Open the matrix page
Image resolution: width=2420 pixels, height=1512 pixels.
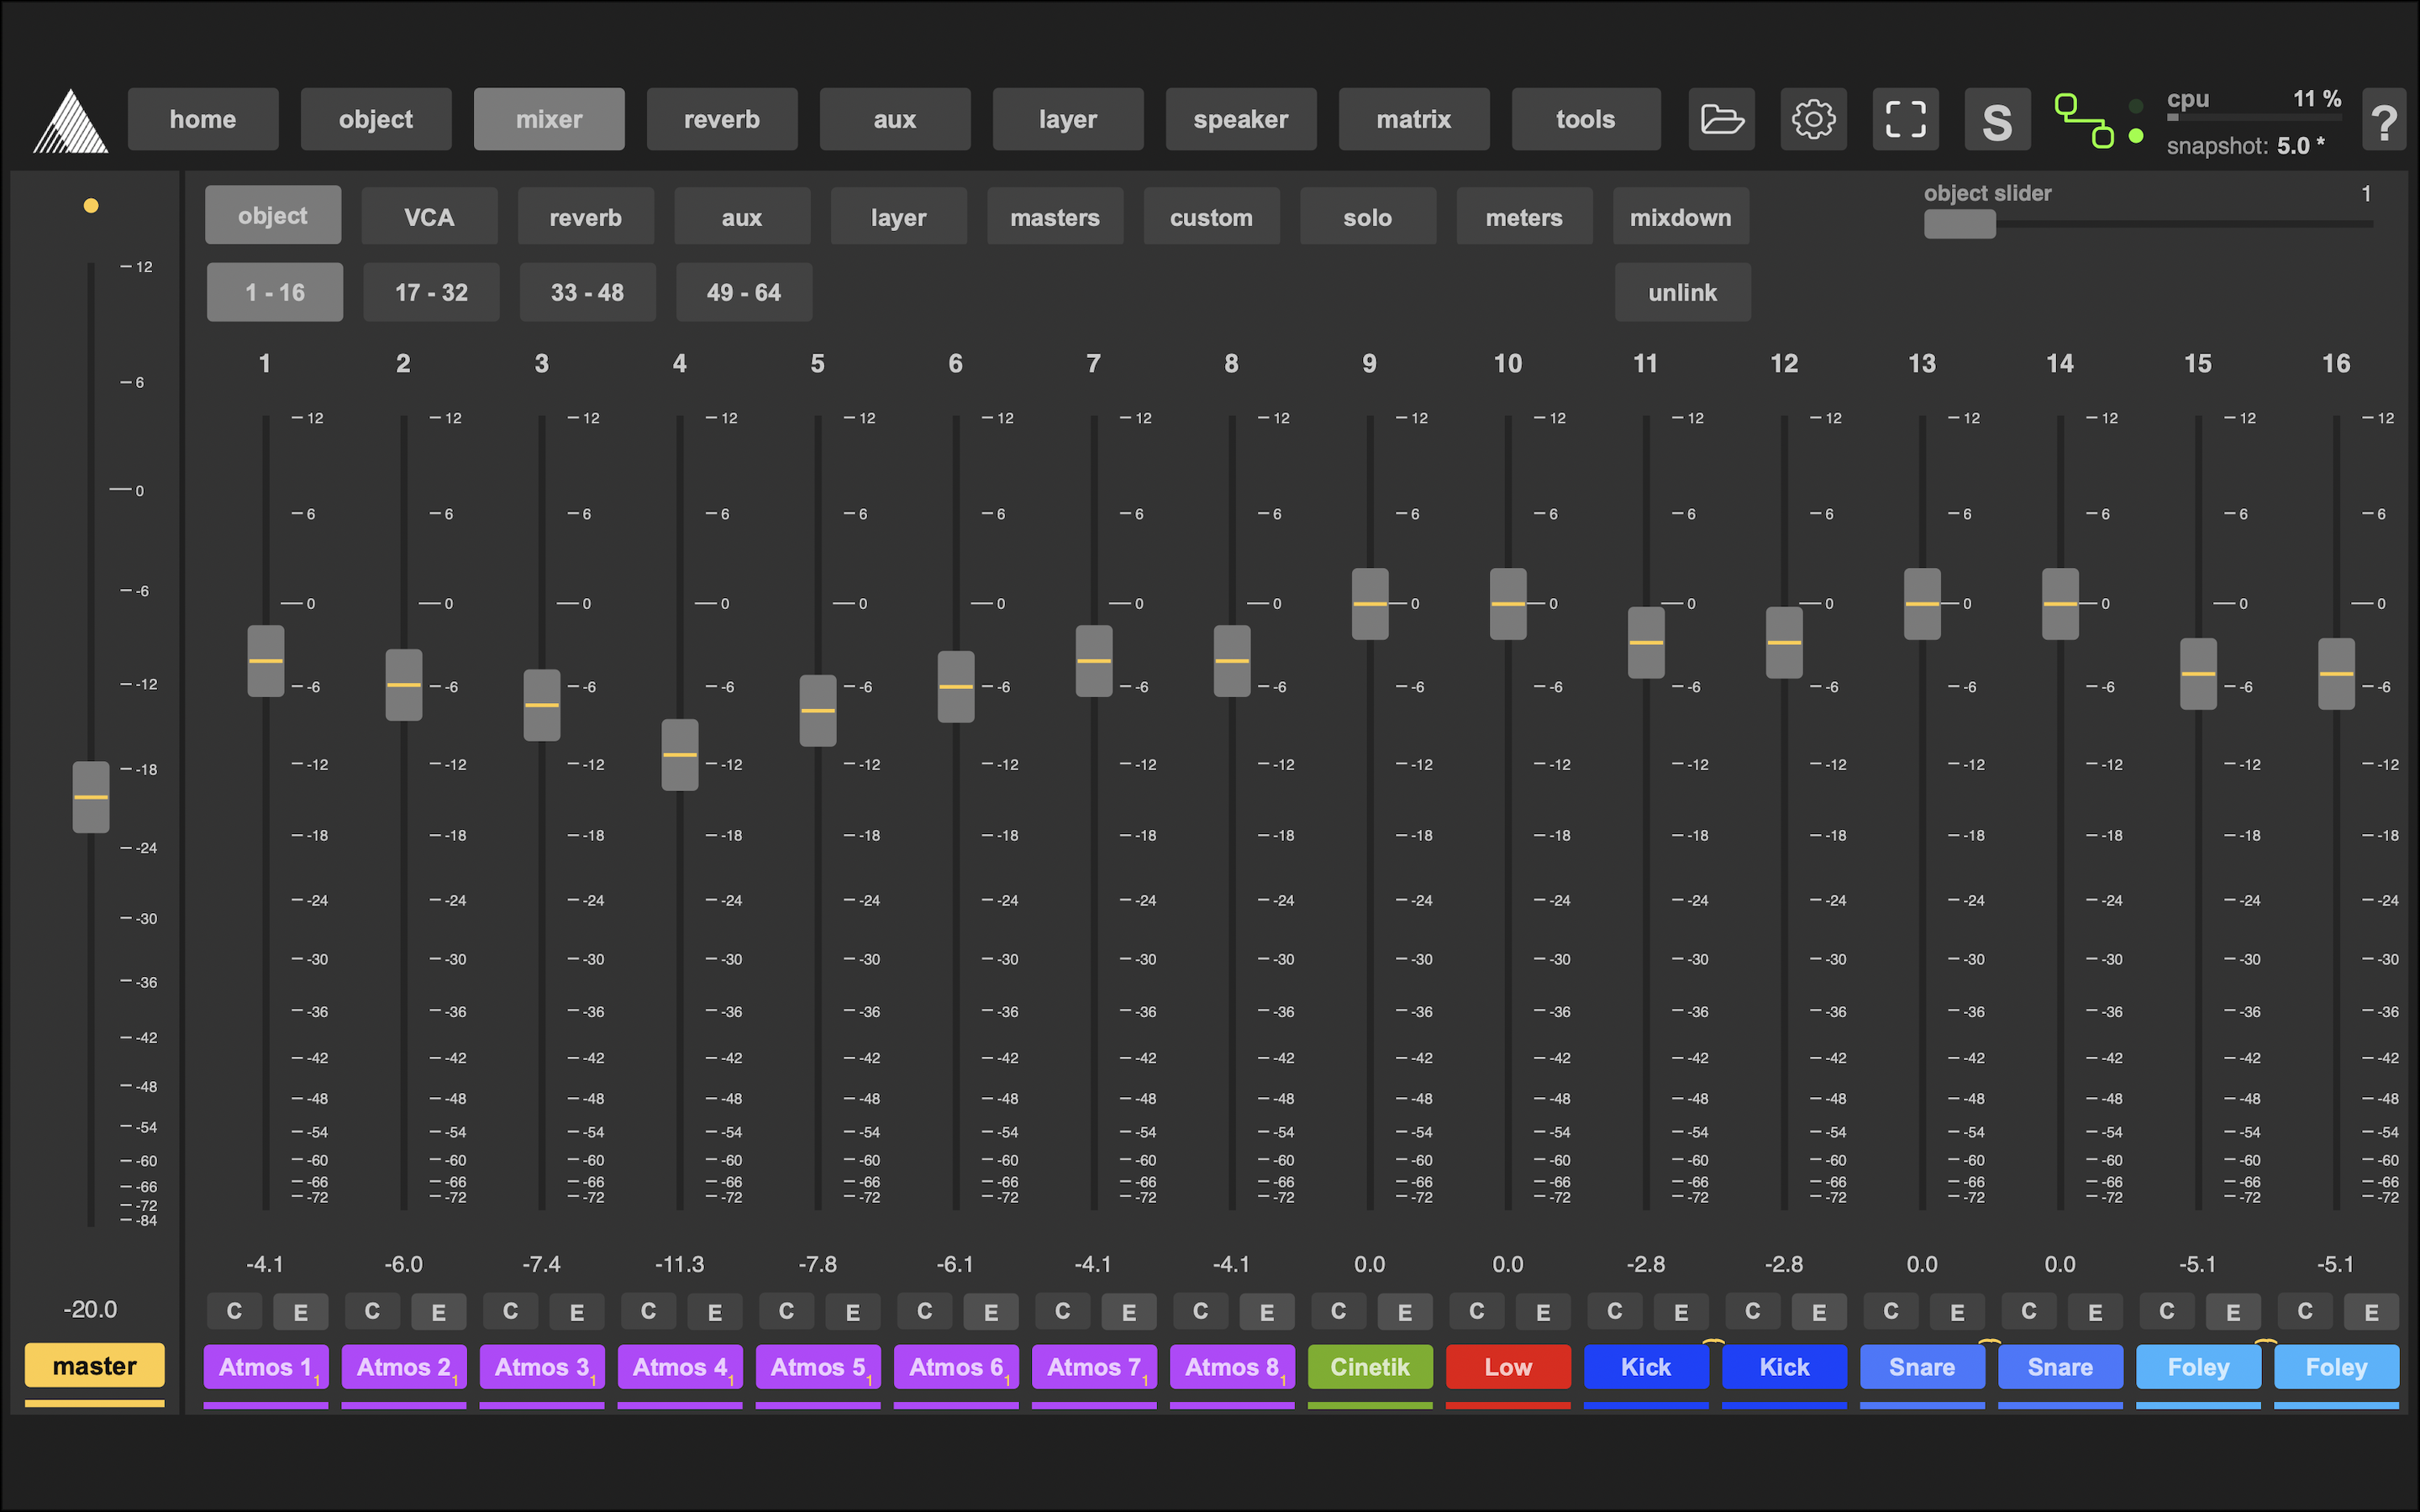click(1414, 119)
